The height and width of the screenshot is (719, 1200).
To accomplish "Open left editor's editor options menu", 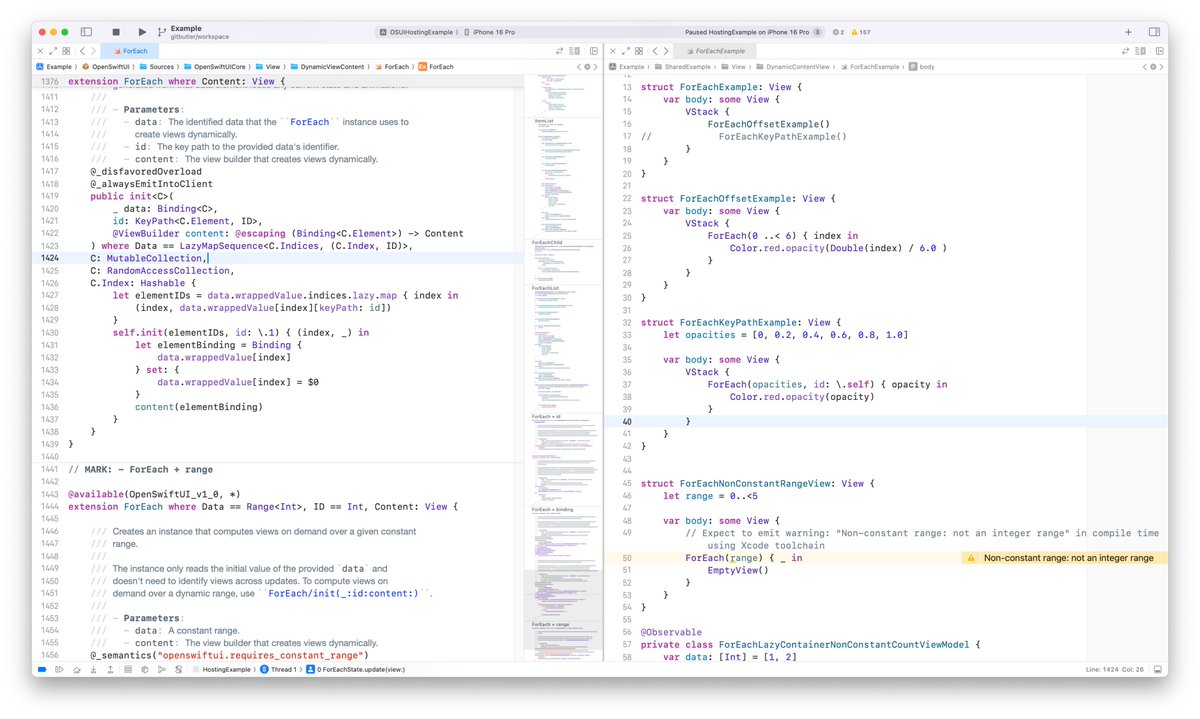I will point(575,50).
